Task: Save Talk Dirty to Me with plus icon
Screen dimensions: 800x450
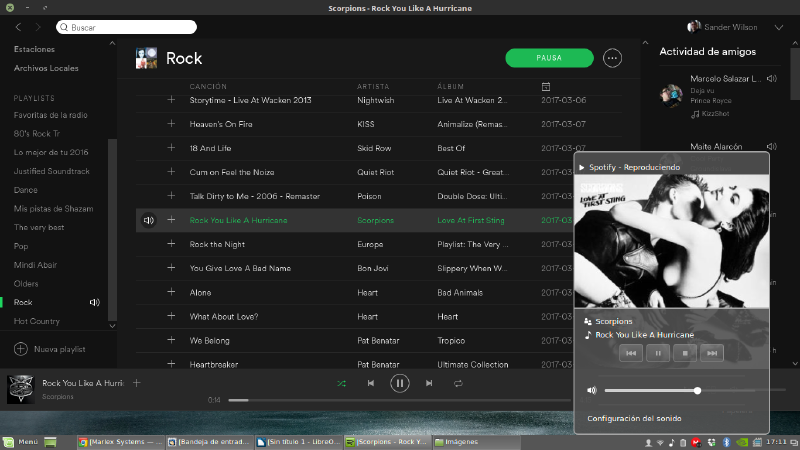Action: point(171,196)
